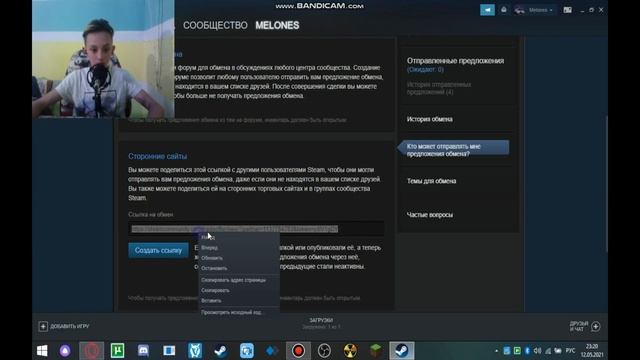Open the purple Alice assistant taskbar icon
This screenshot has height=360, width=640.
65,351
